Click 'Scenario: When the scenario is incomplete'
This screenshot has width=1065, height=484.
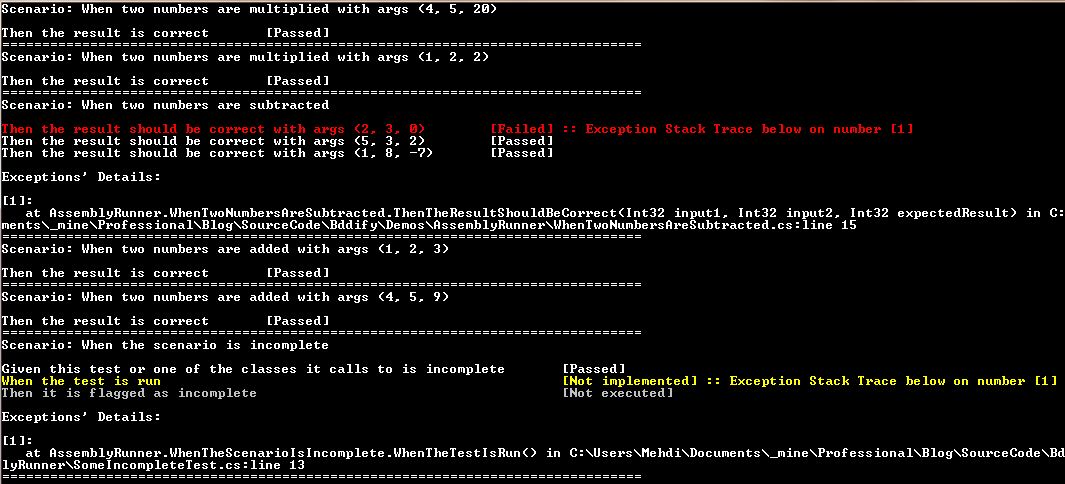(x=165, y=346)
